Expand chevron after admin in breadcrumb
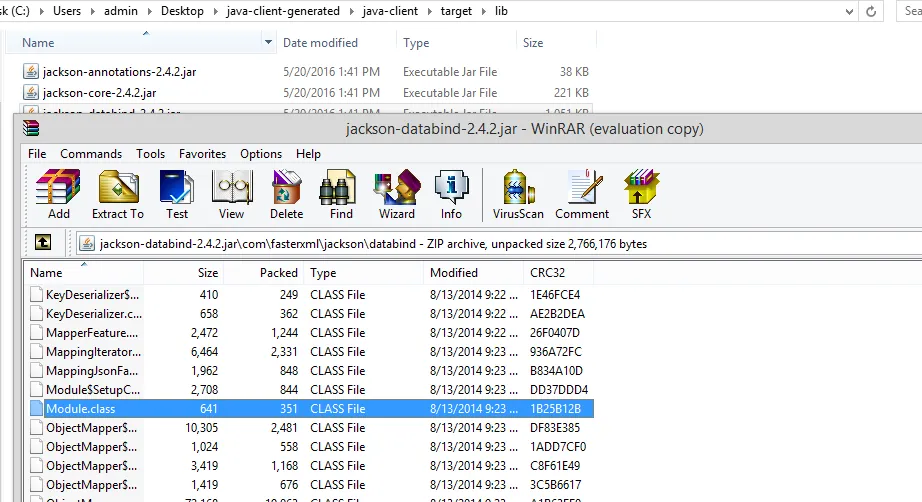This screenshot has height=502, width=922. [149, 11]
